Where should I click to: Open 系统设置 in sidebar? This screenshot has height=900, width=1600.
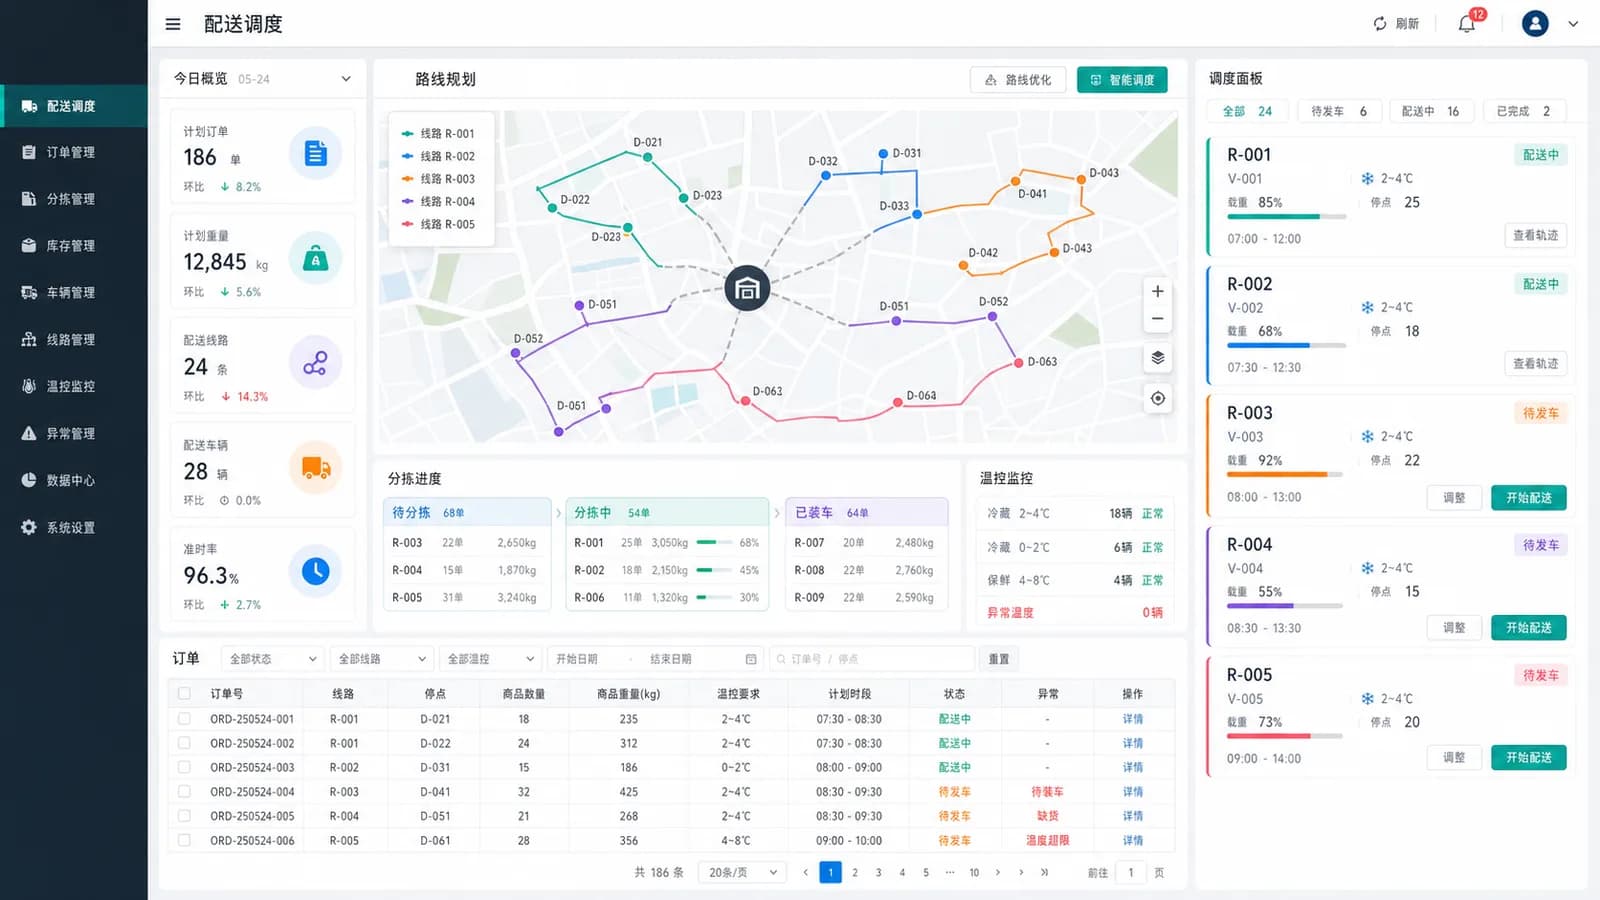tap(74, 527)
